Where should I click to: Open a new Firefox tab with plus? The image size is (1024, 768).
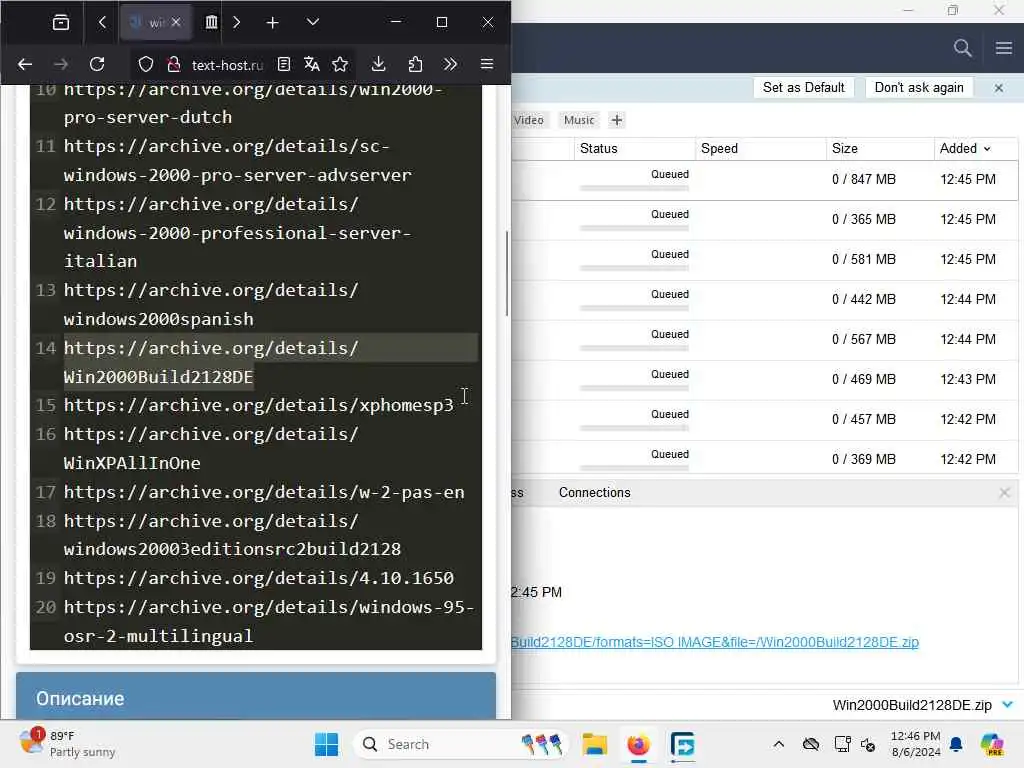(272, 23)
